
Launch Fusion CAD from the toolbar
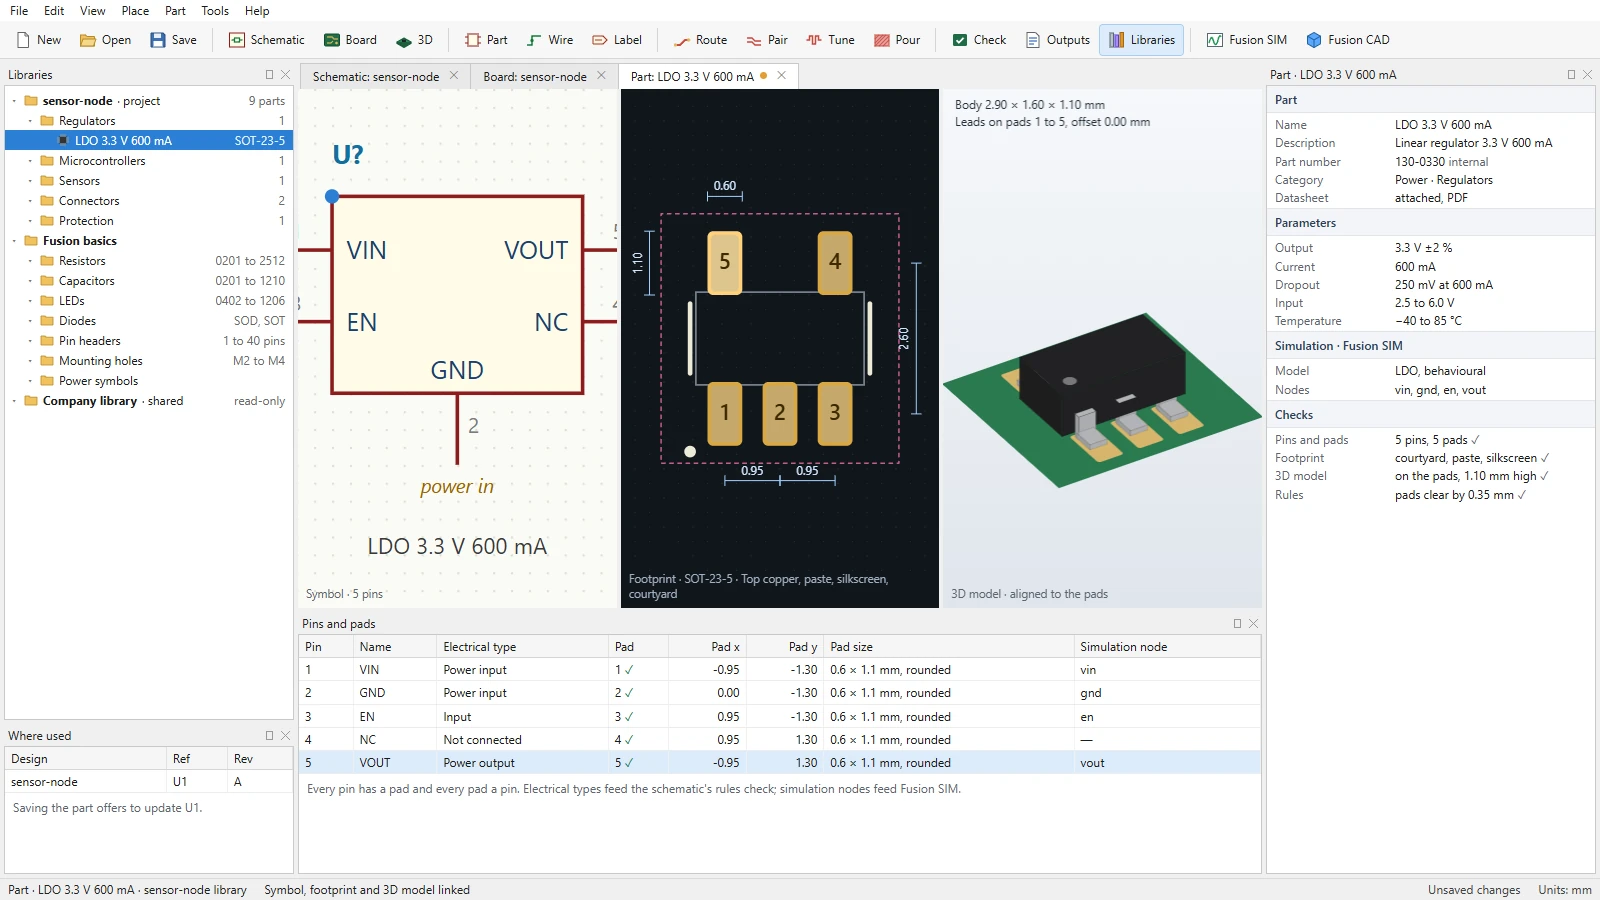click(x=1347, y=40)
